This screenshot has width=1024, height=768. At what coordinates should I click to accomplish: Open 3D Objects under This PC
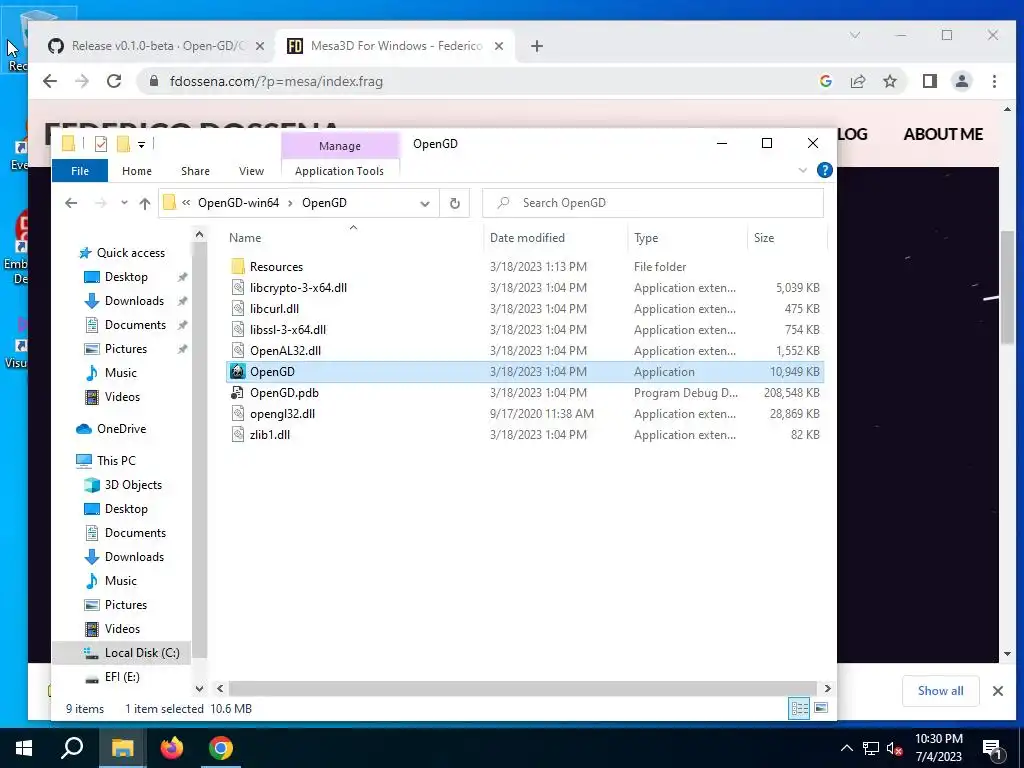(133, 485)
